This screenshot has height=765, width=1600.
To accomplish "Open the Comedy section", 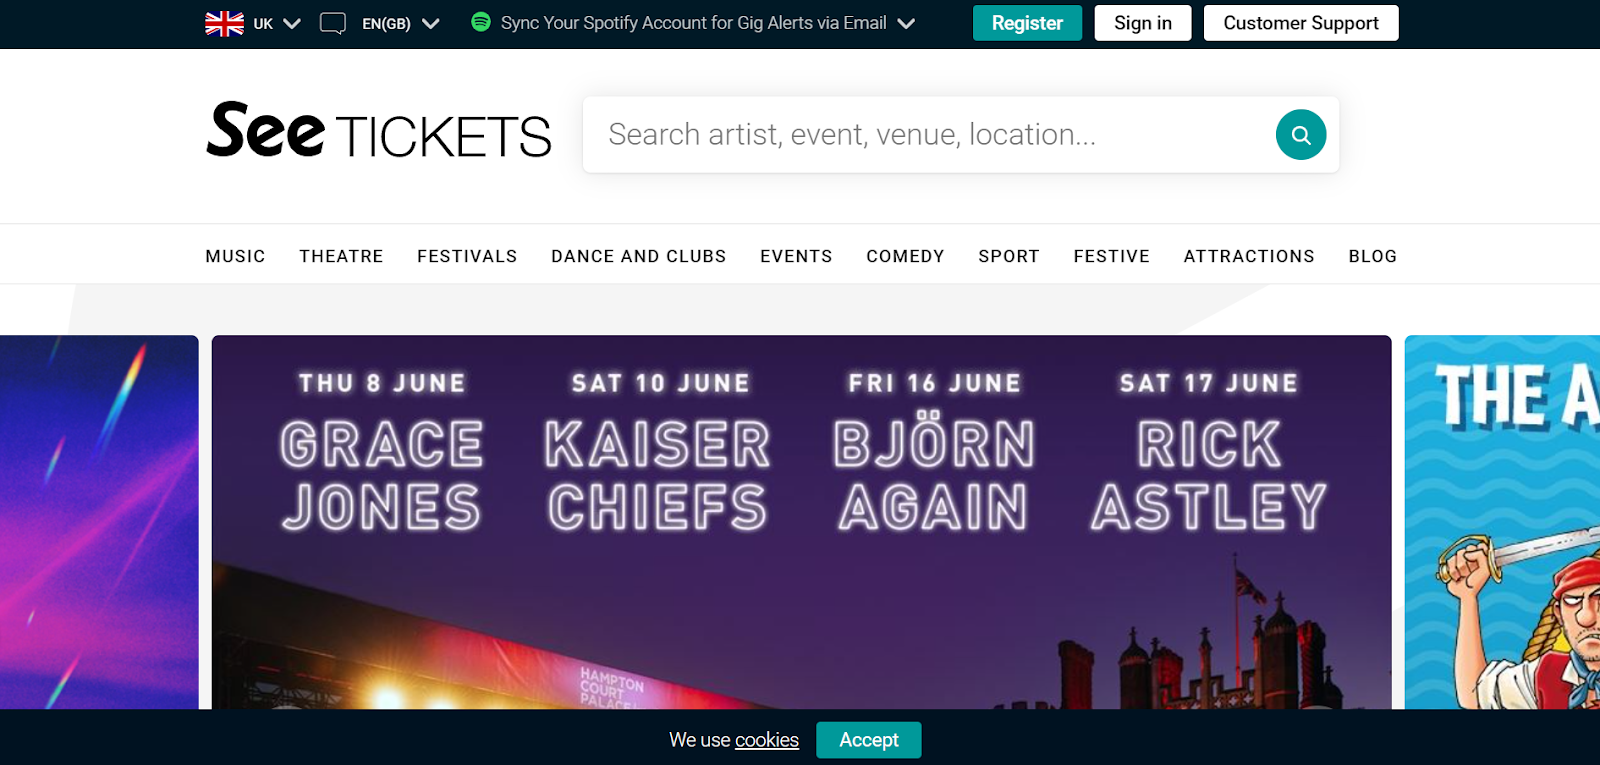I will pos(905,256).
